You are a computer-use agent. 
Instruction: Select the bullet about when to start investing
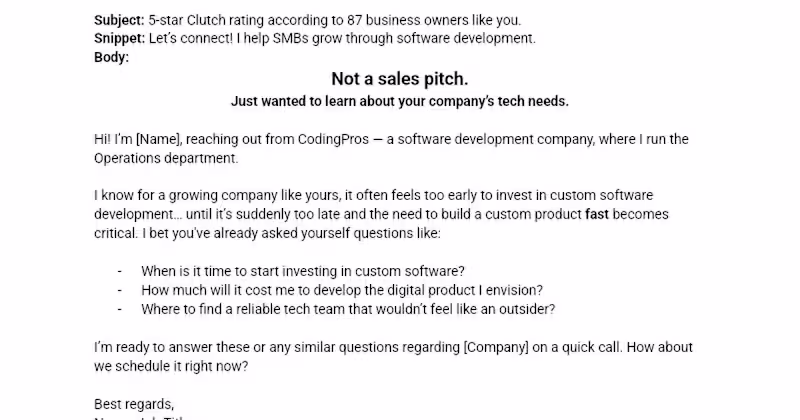tap(303, 270)
